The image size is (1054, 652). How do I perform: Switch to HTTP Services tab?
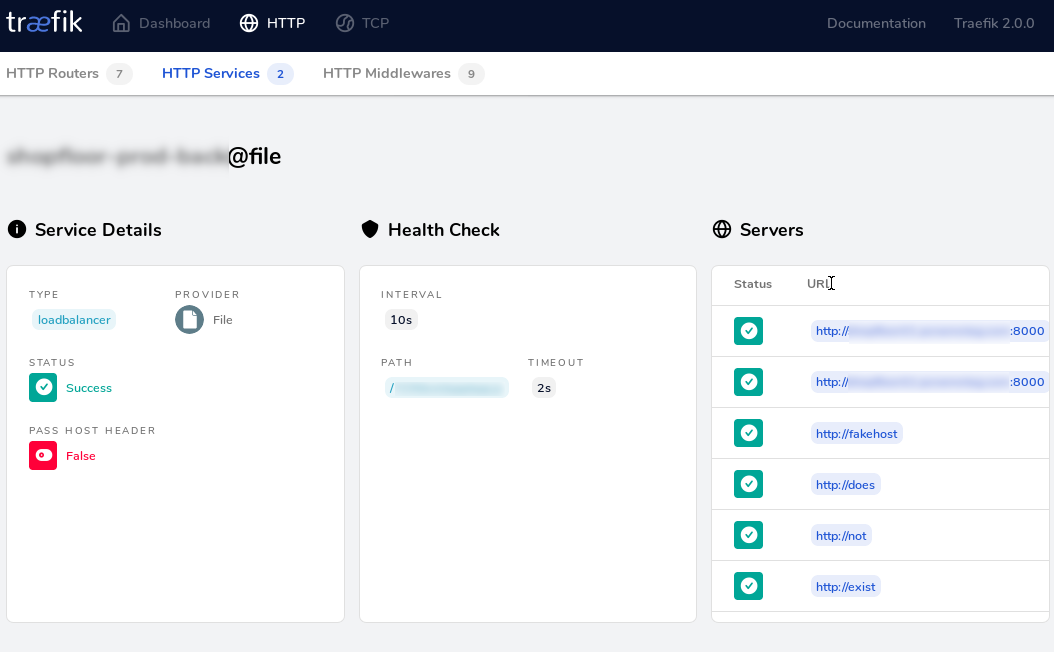[227, 73]
